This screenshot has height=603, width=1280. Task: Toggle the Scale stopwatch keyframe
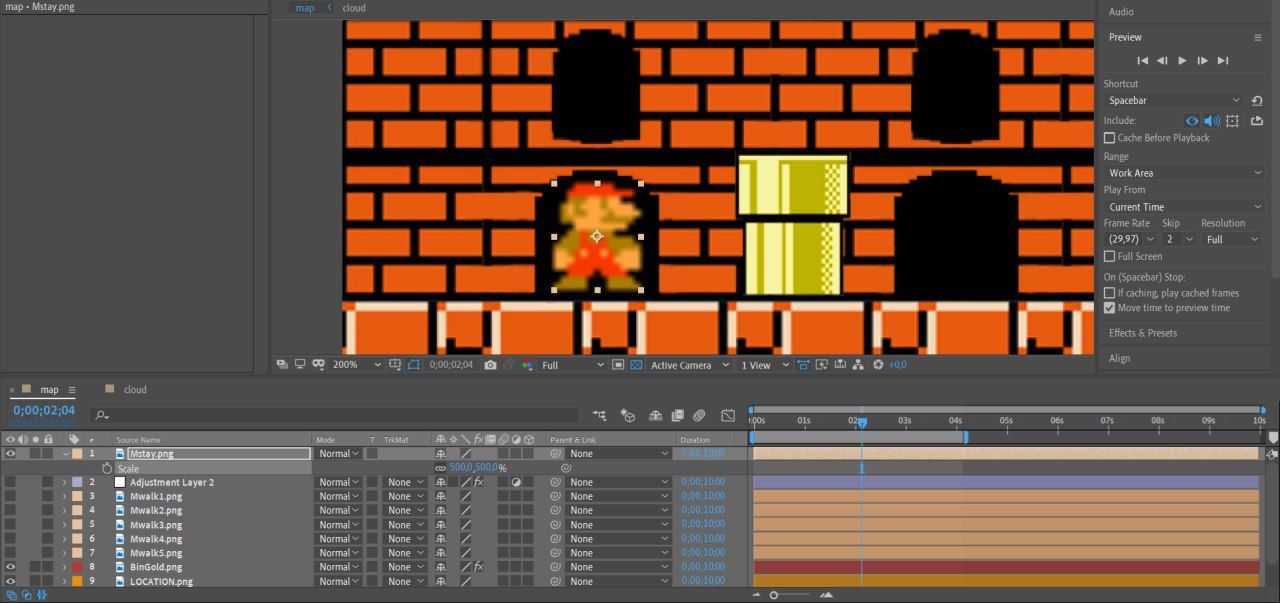[107, 468]
